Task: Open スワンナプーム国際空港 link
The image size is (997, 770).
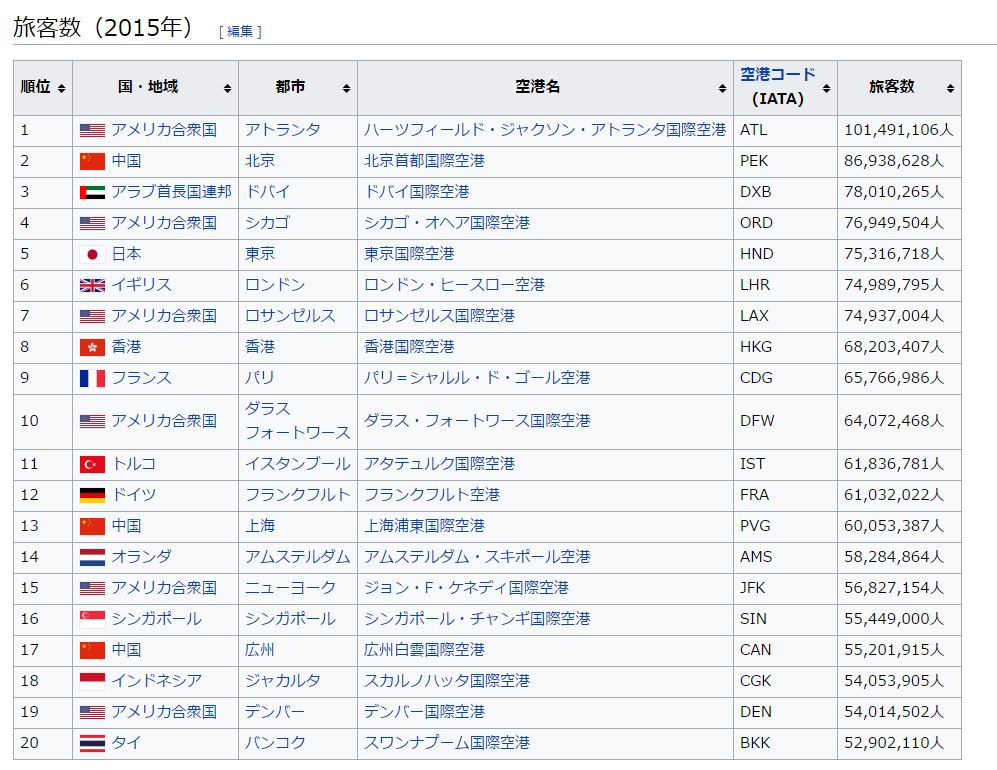Action: [446, 743]
